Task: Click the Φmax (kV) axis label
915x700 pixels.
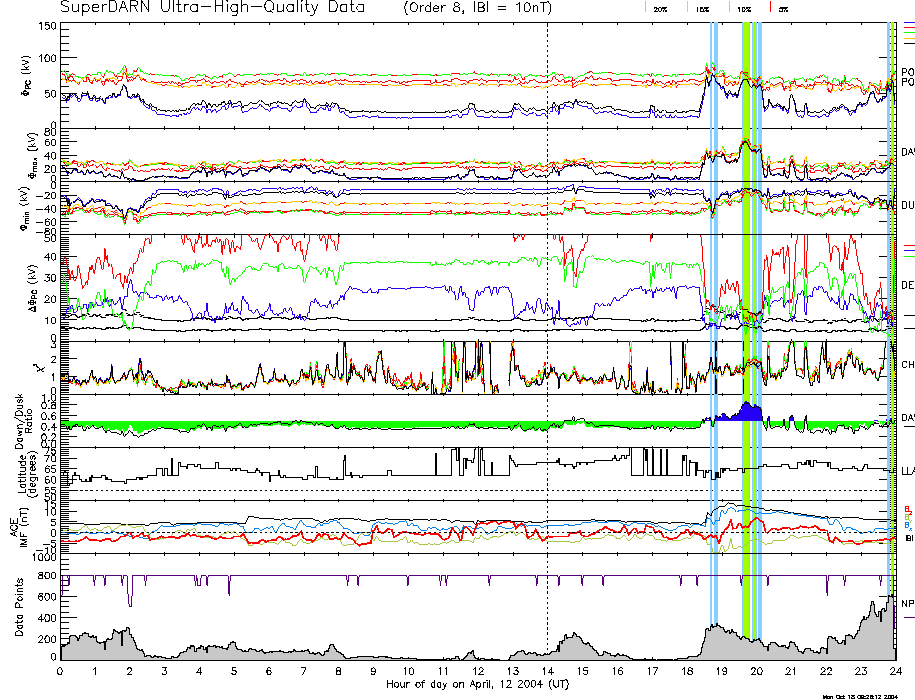Action: pyautogui.click(x=32, y=155)
